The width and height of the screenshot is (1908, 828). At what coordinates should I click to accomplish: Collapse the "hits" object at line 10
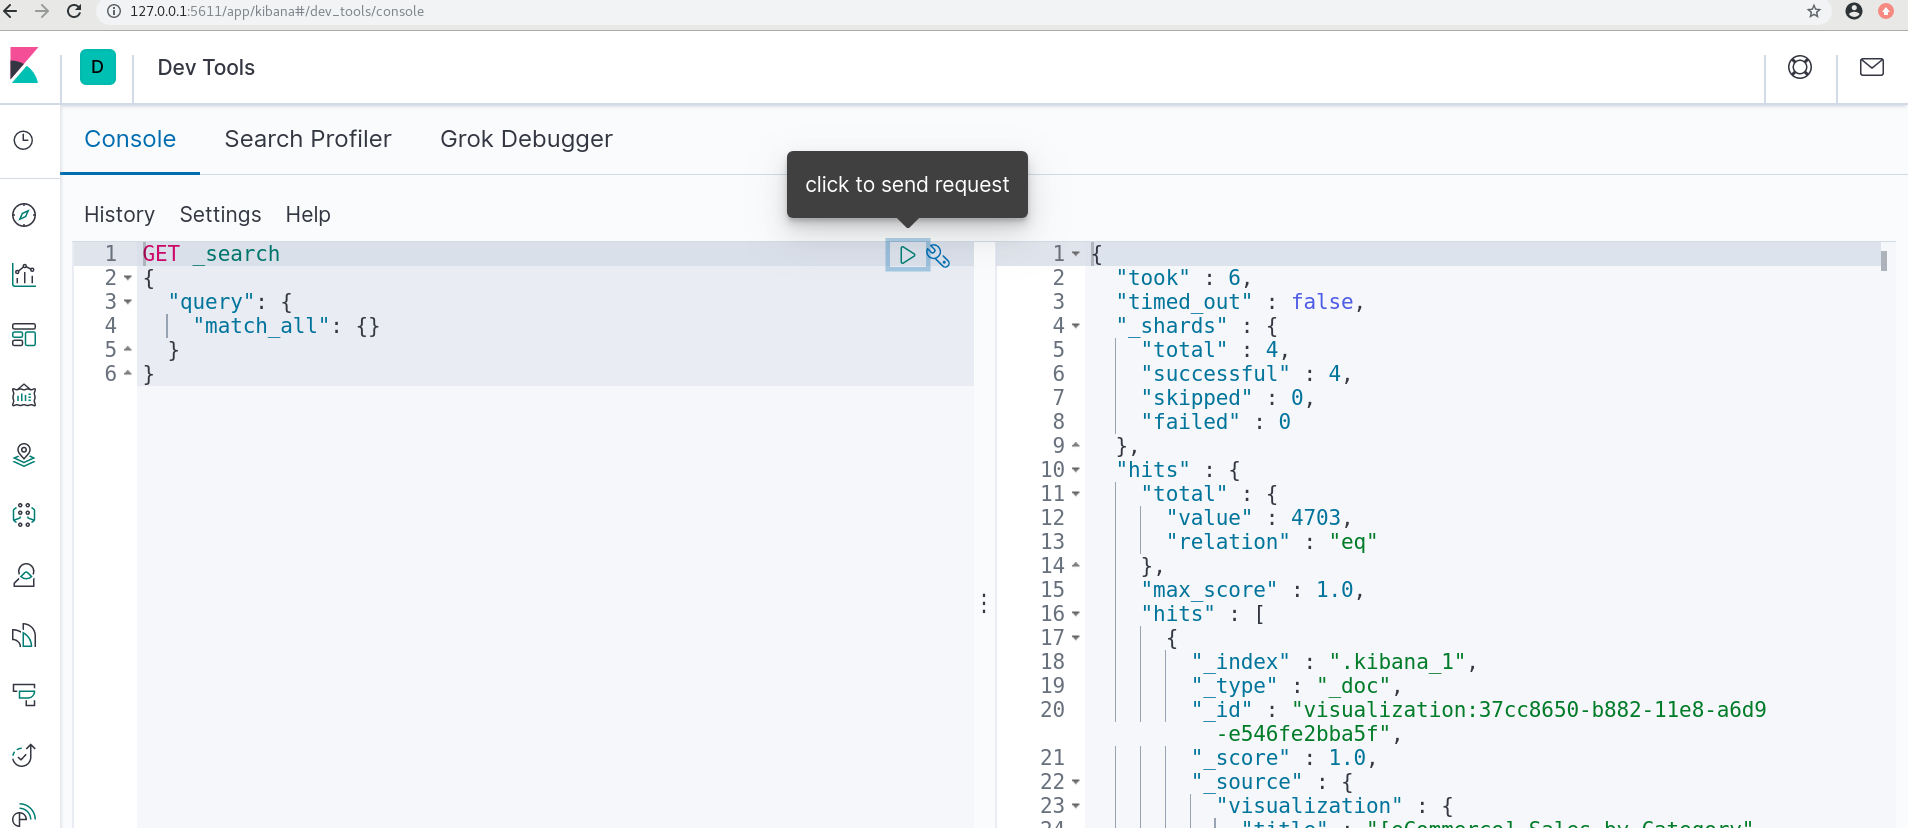point(1076,470)
